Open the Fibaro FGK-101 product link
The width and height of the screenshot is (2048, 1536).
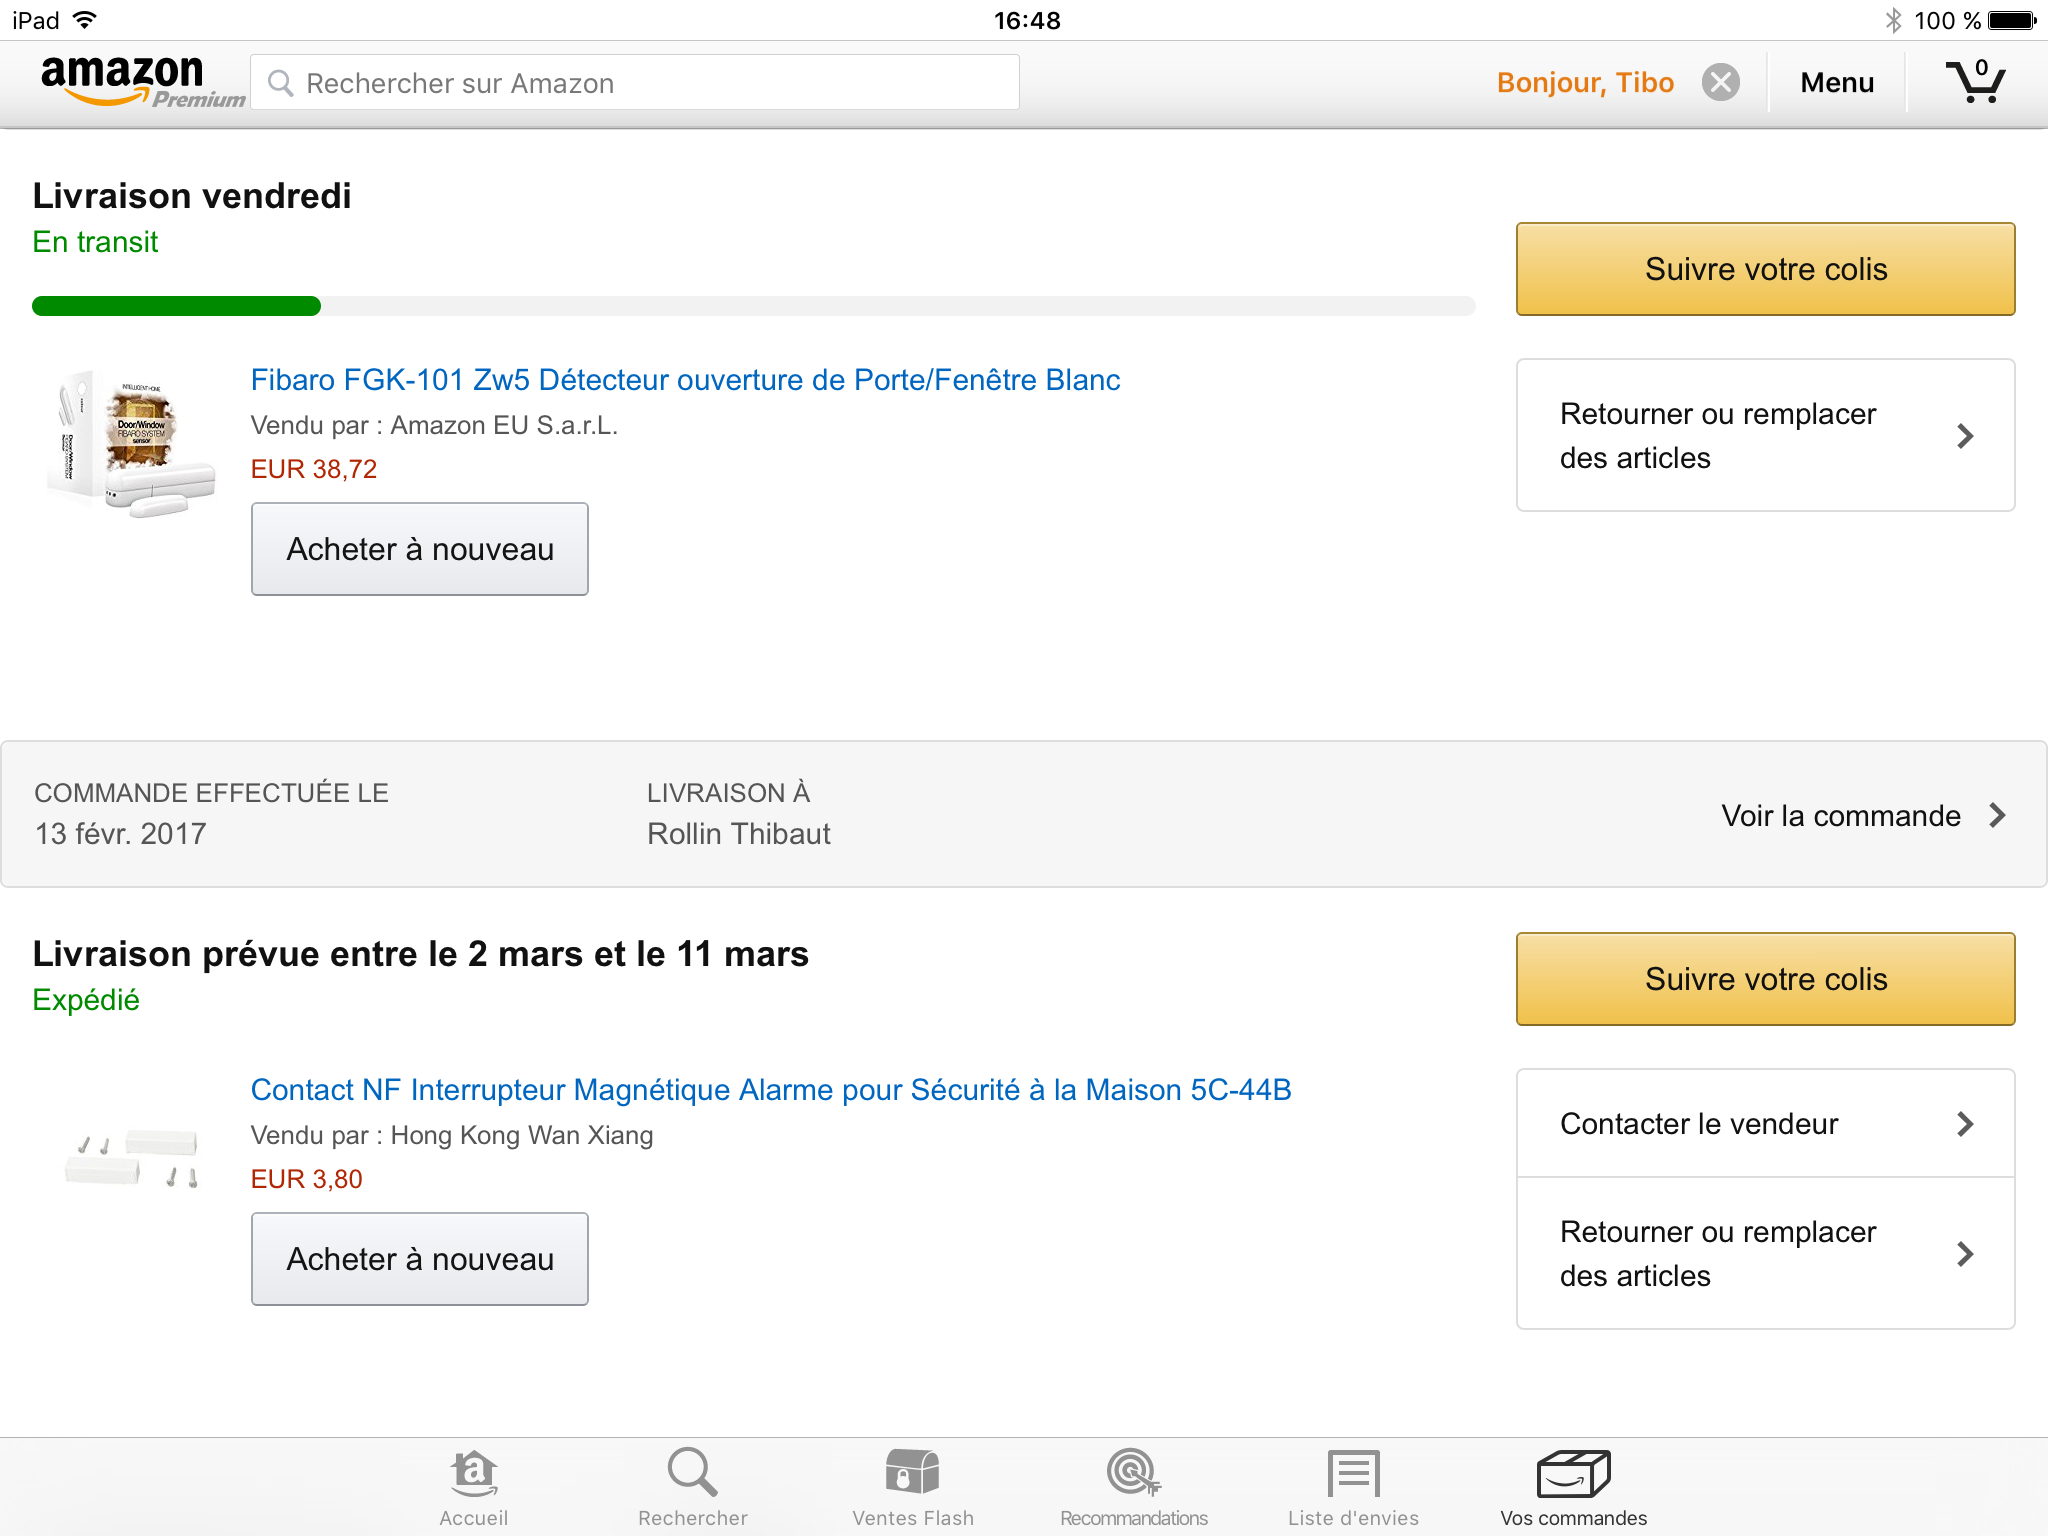click(685, 380)
